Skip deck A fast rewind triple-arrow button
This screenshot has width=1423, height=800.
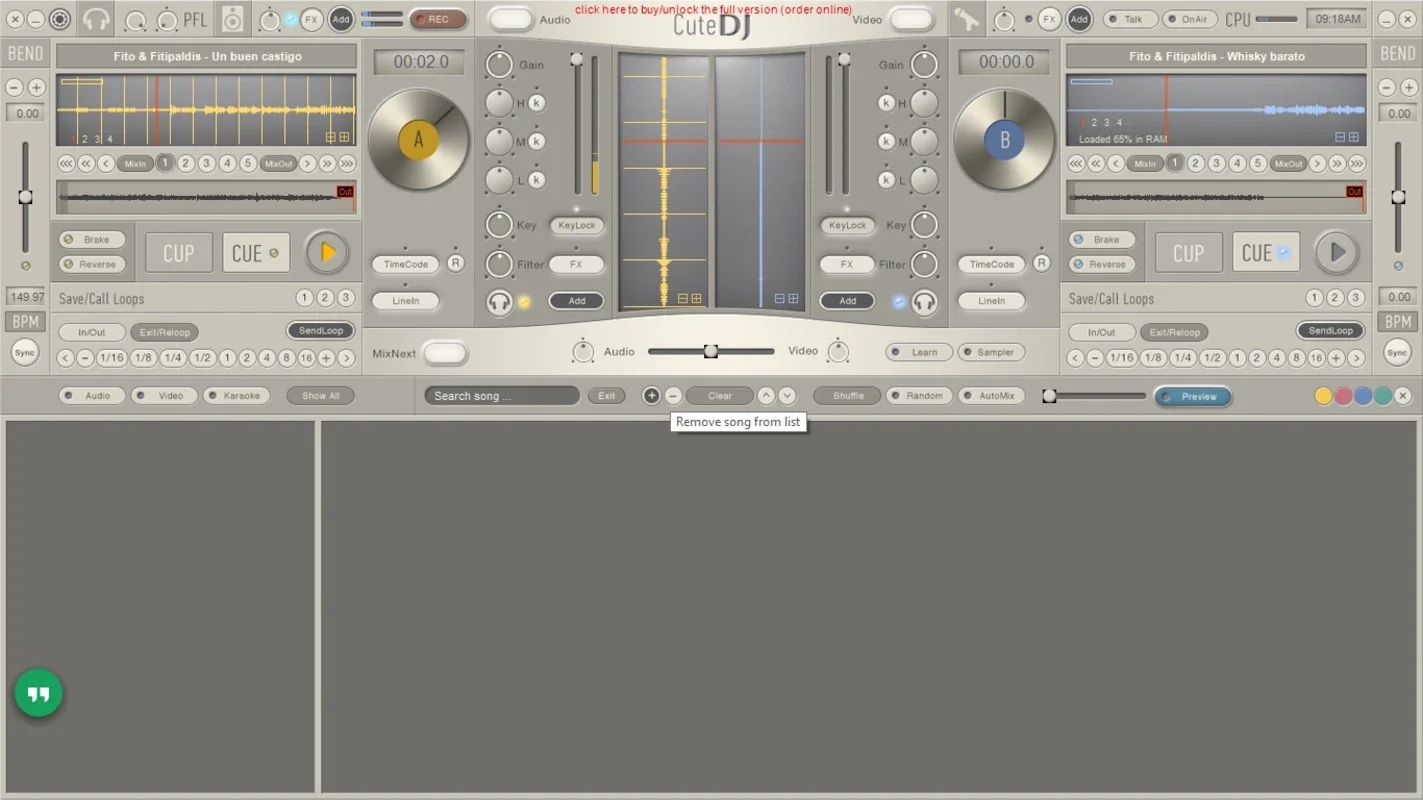(x=66, y=163)
